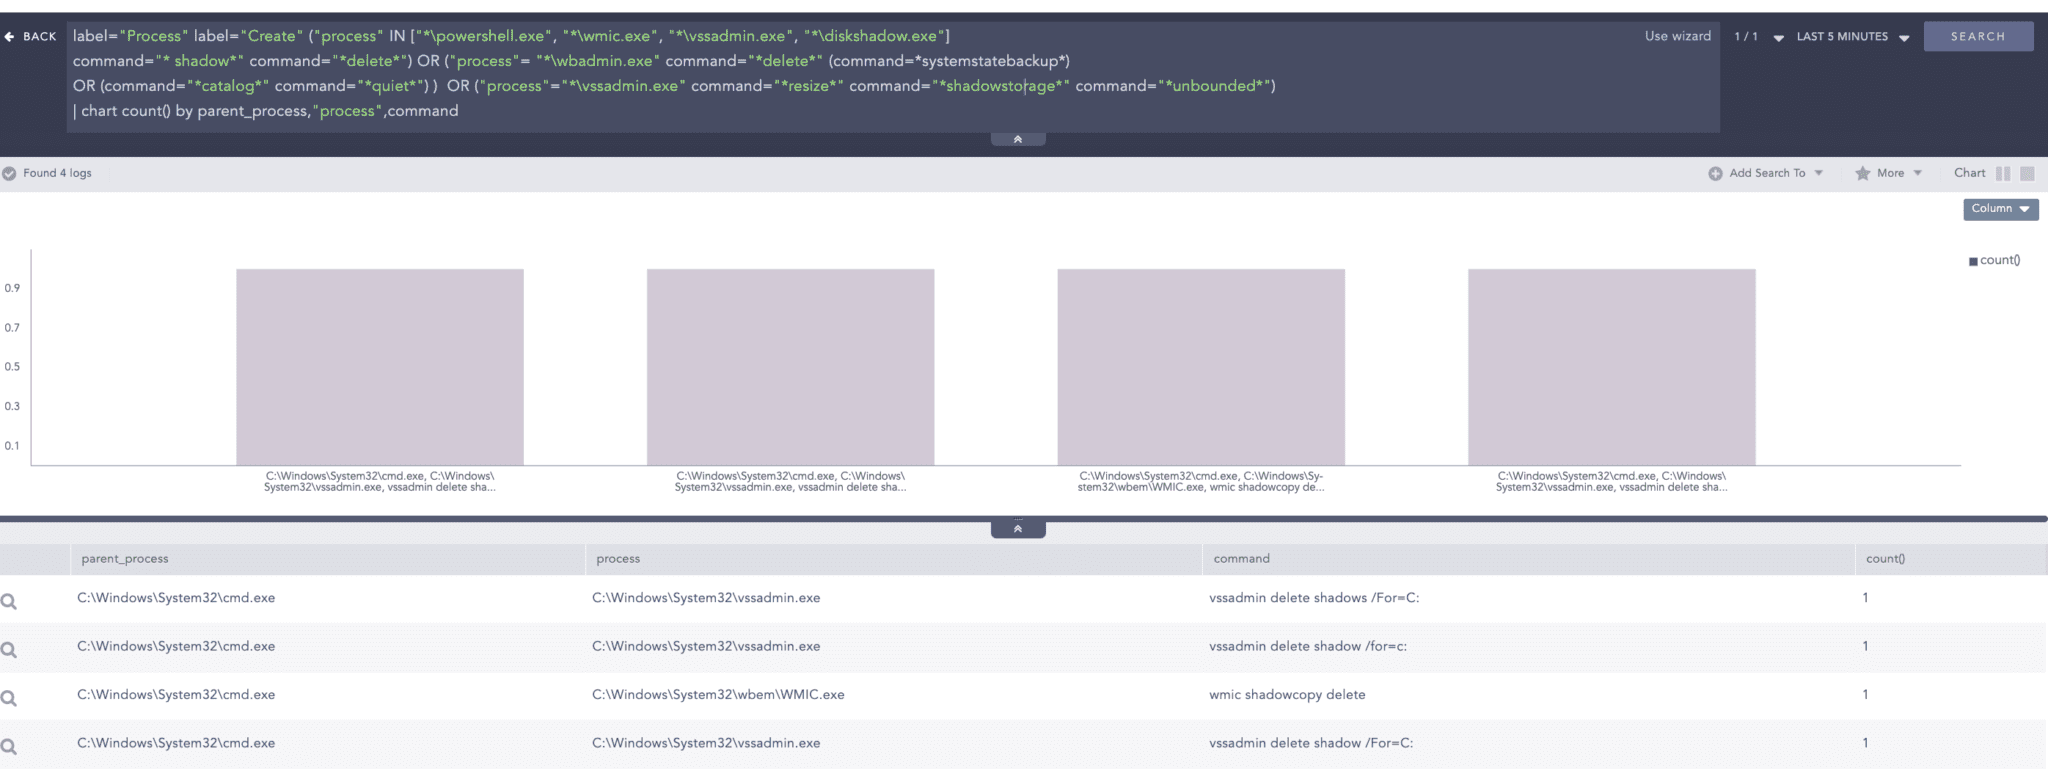Click the Found 4 logs checkmark icon
The height and width of the screenshot is (776, 2048).
pos(9,174)
